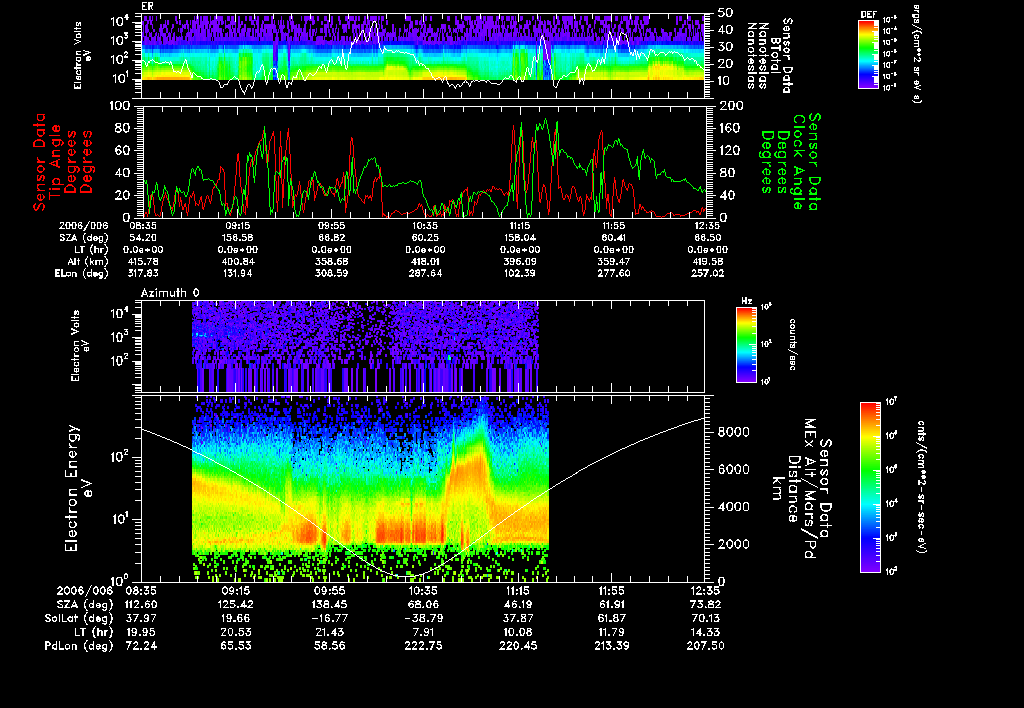
Task: Select ELon value 308.59
Action: tap(331, 273)
